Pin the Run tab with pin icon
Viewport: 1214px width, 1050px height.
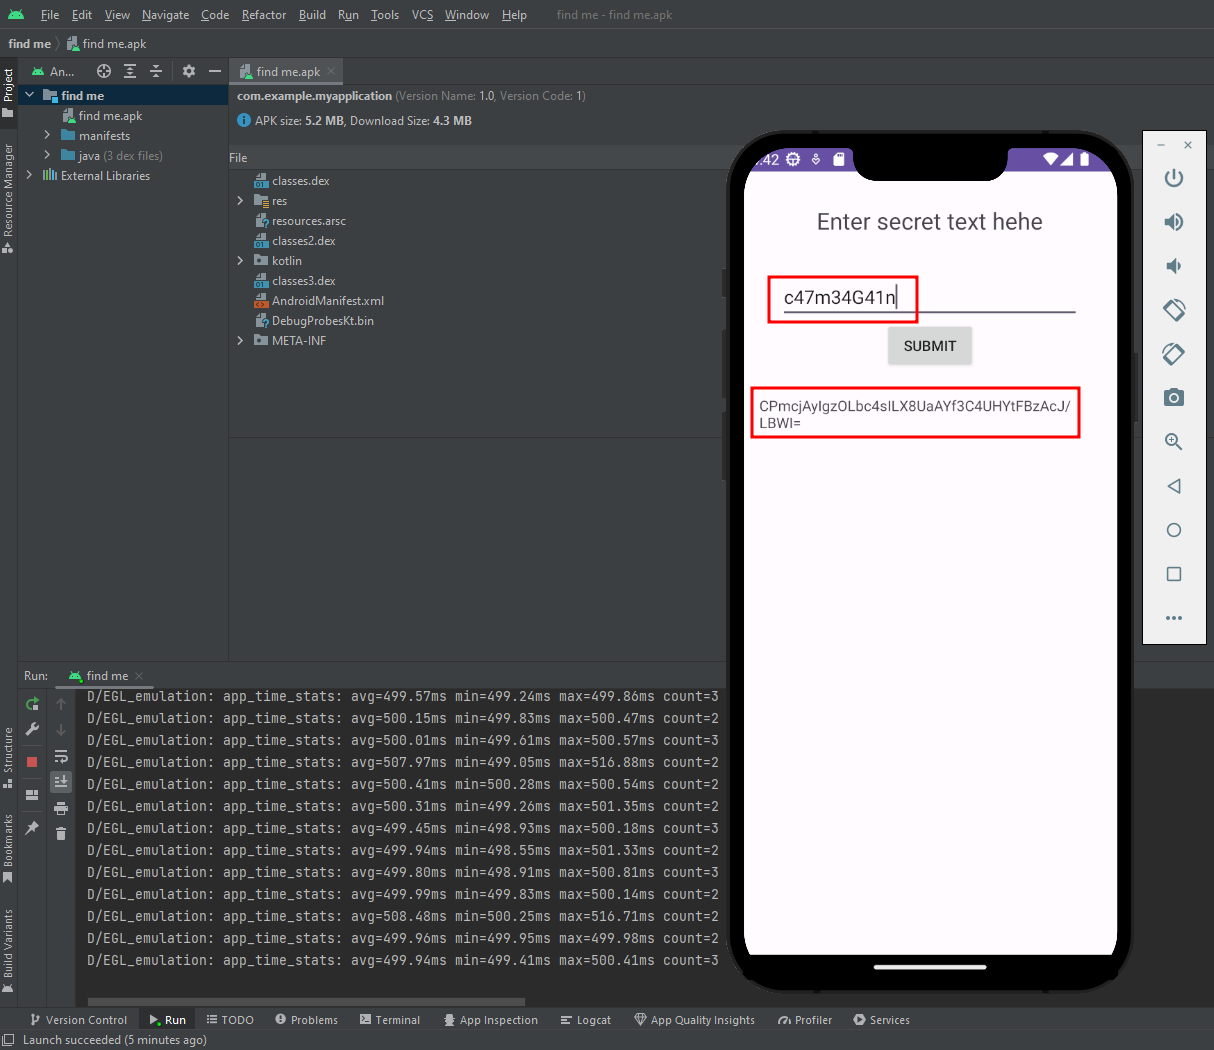pyautogui.click(x=32, y=828)
